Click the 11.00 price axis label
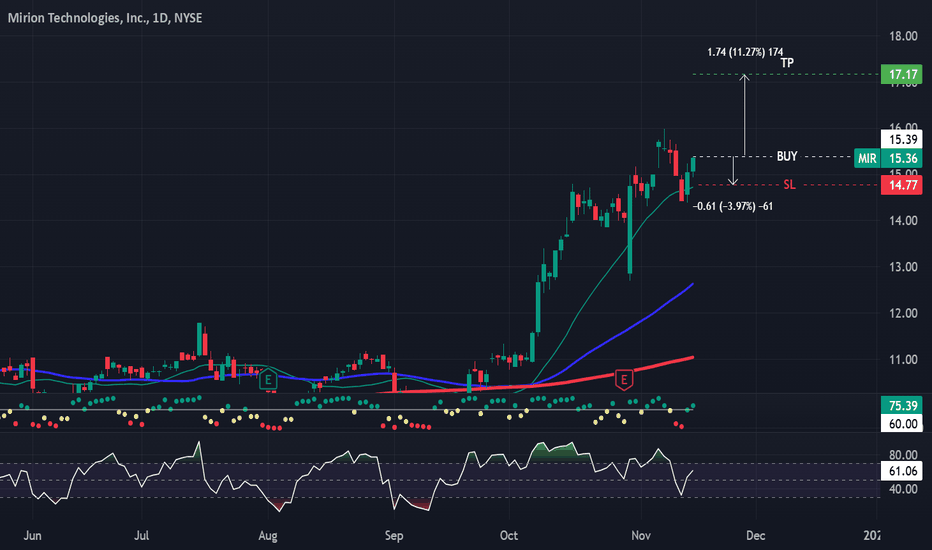932x550 pixels. click(903, 360)
